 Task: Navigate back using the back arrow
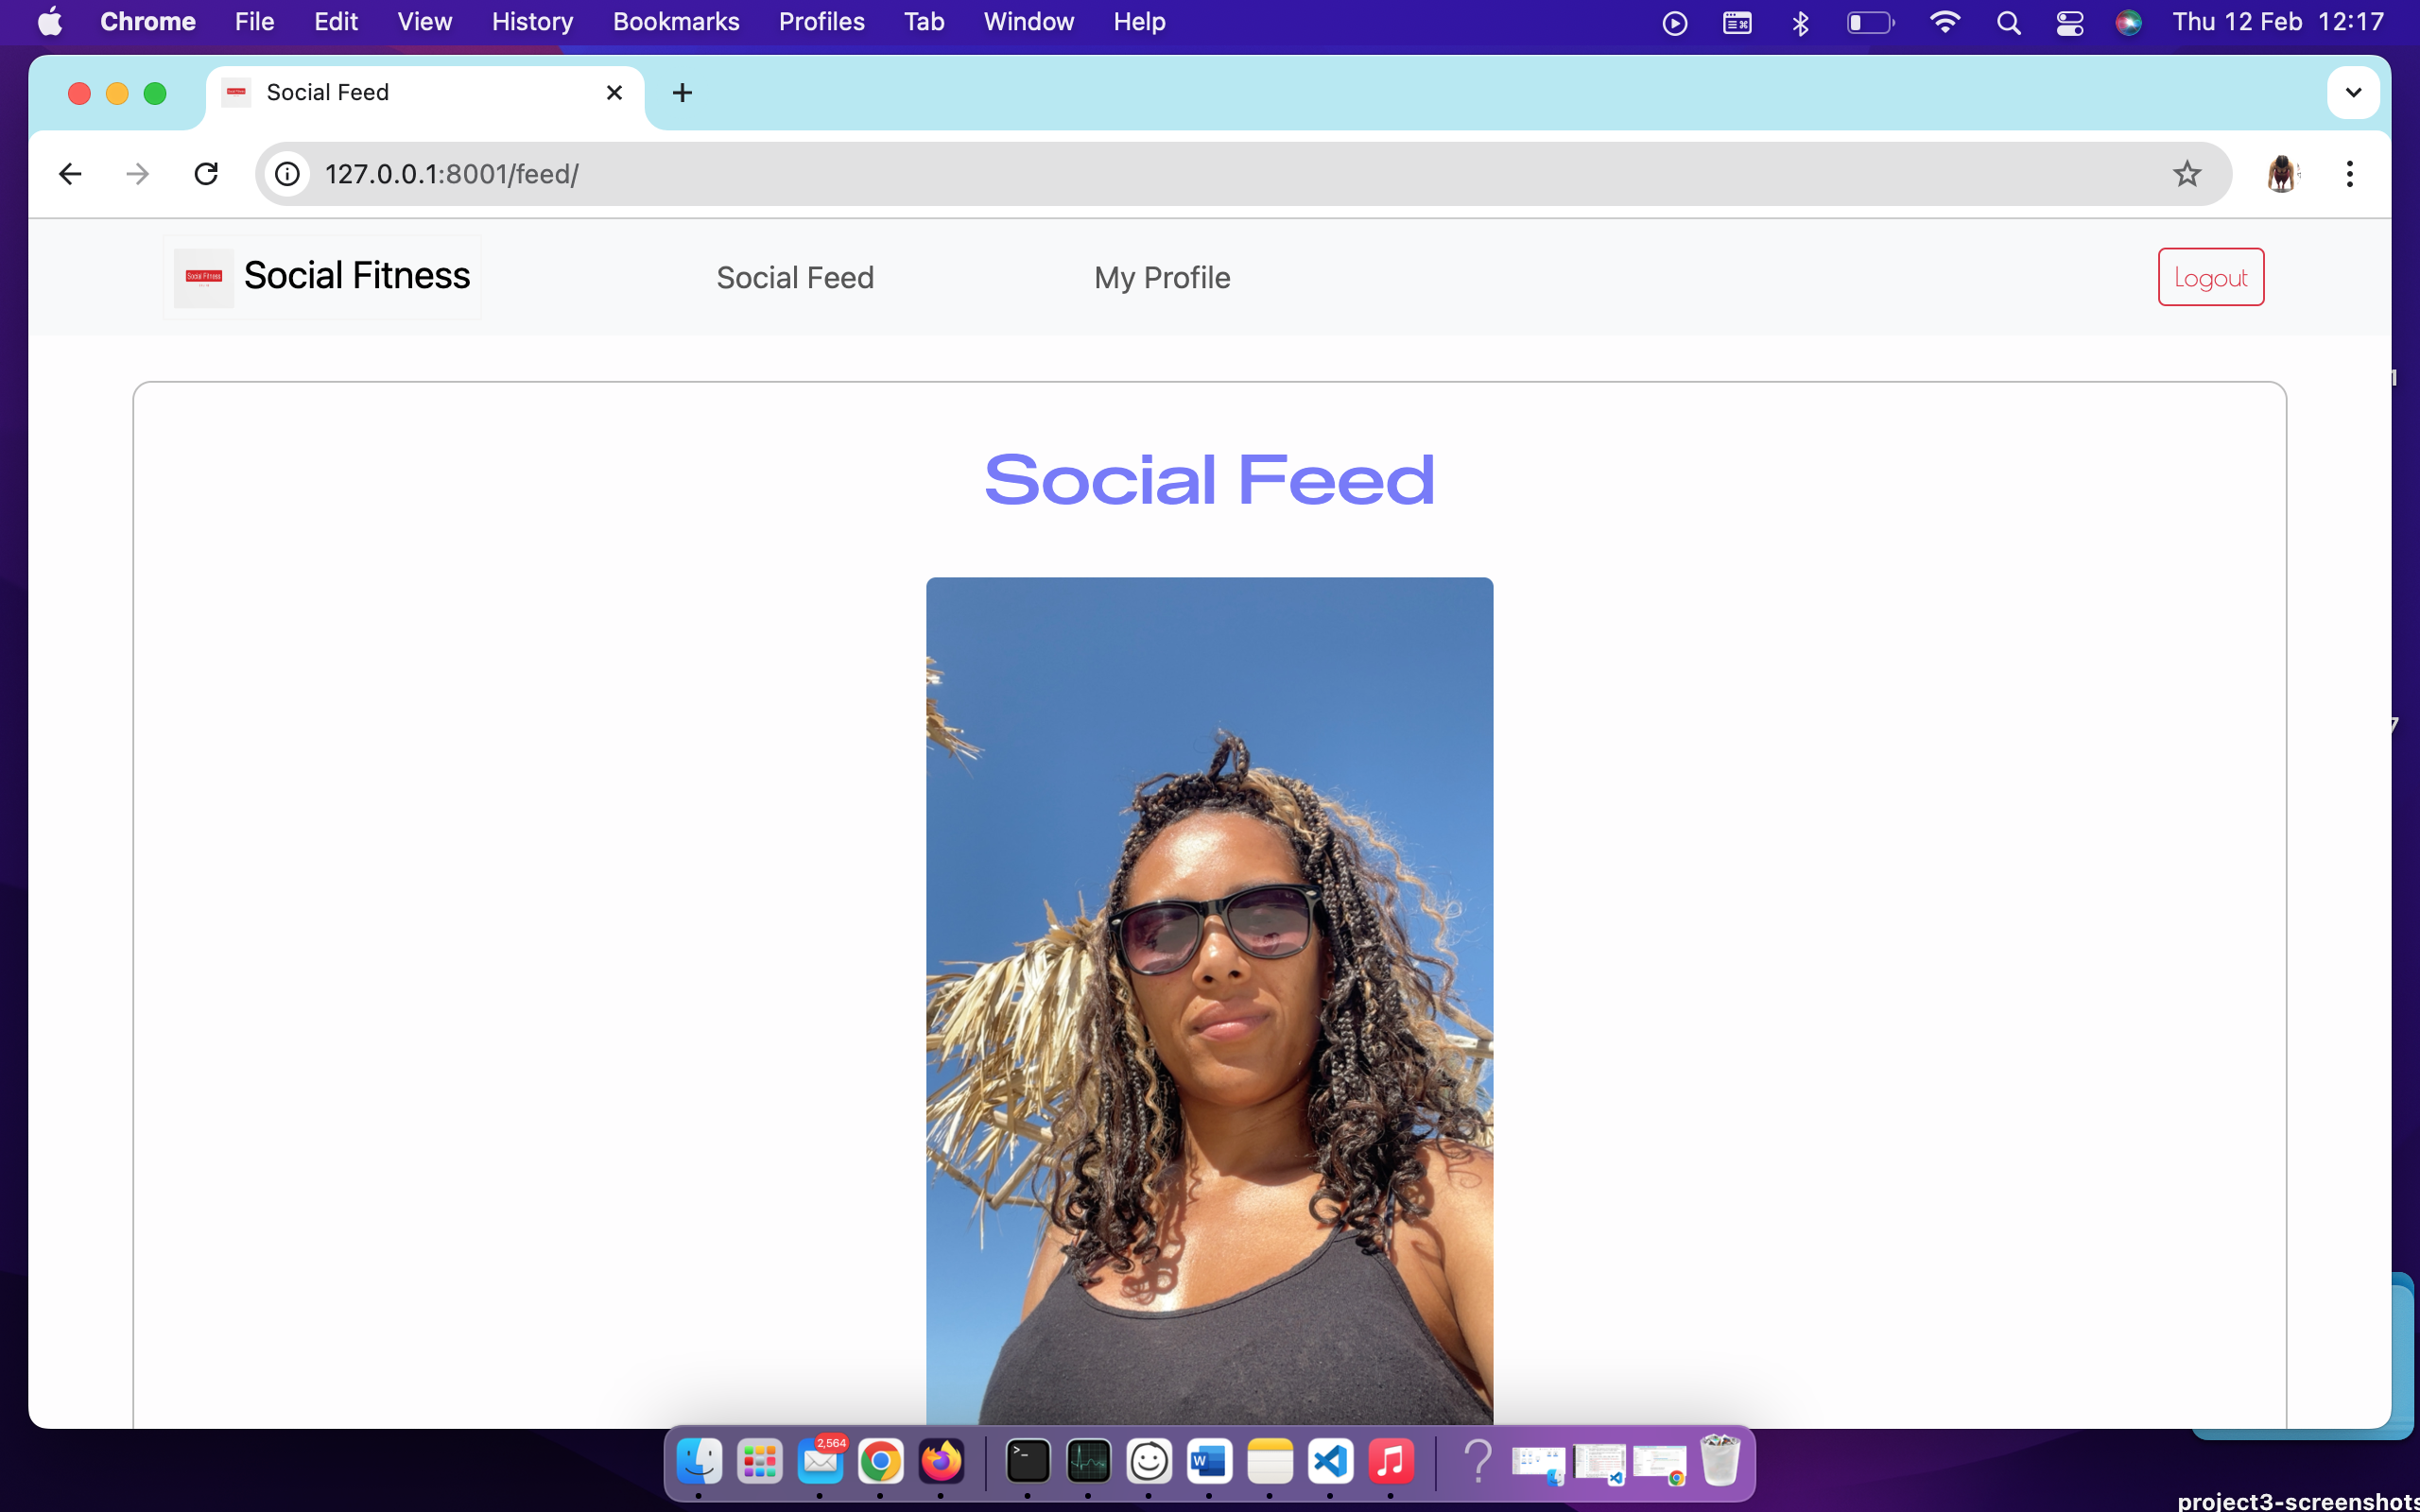click(x=69, y=173)
